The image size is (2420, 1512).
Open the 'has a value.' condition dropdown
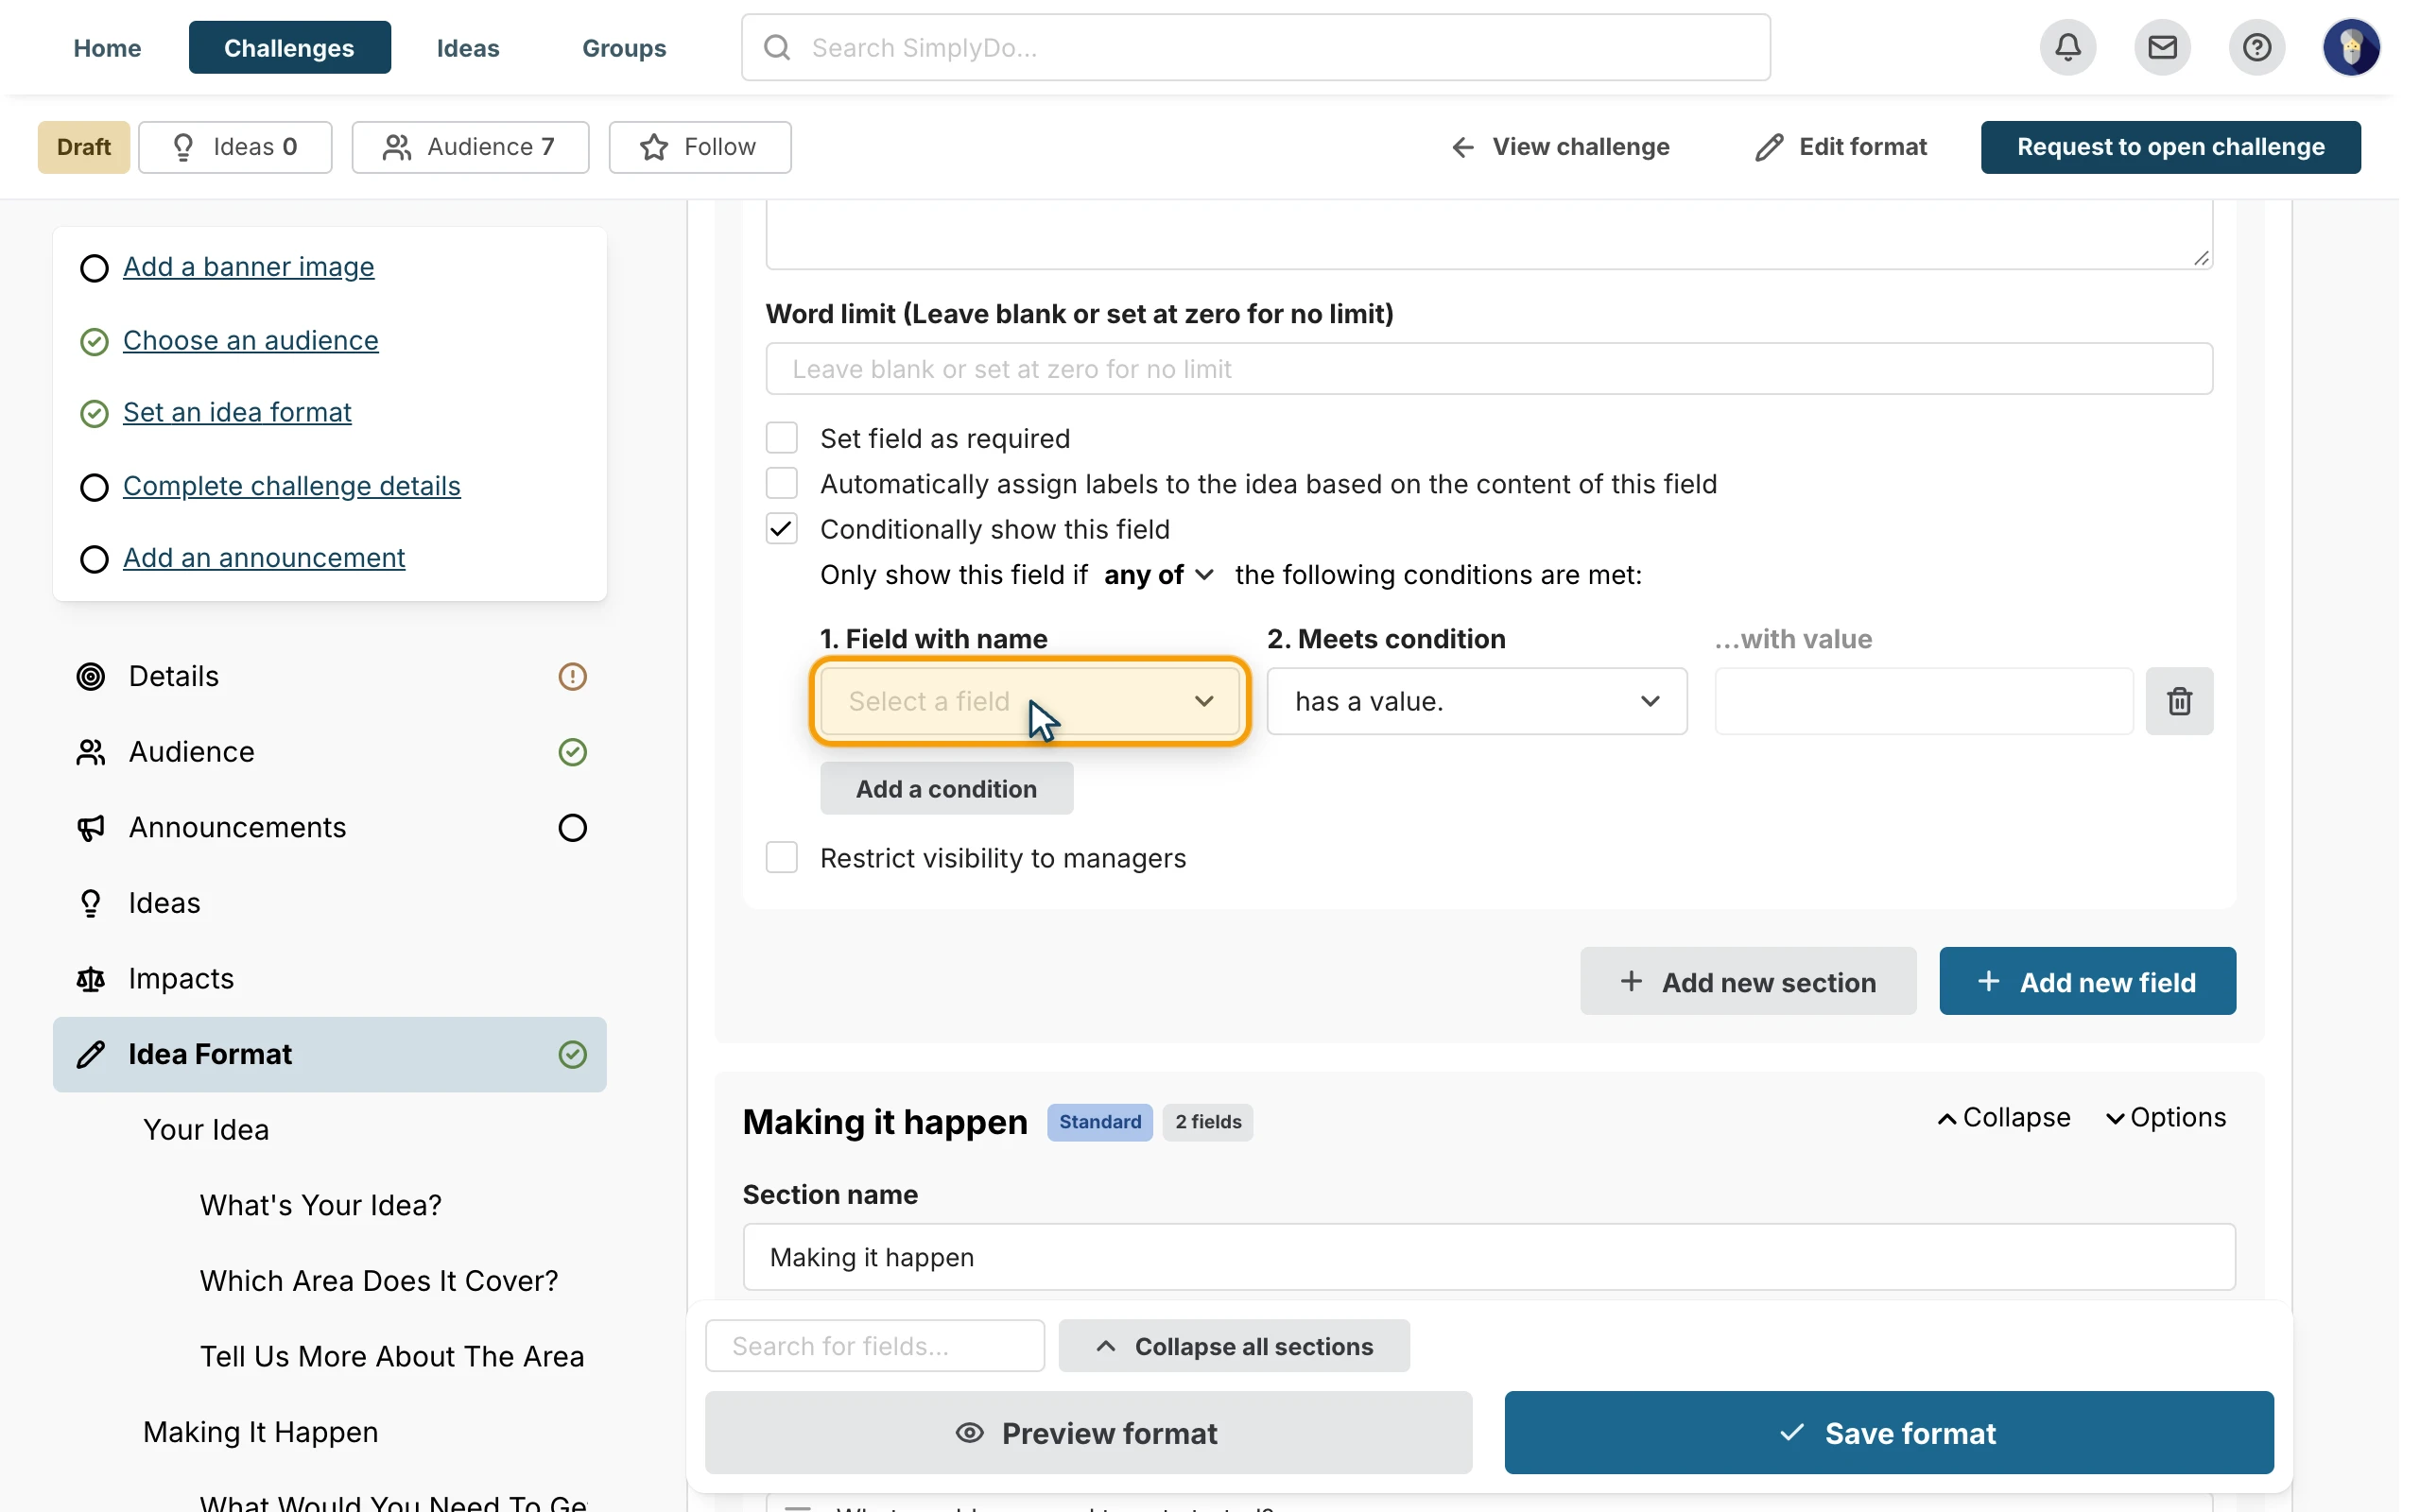click(x=1476, y=701)
